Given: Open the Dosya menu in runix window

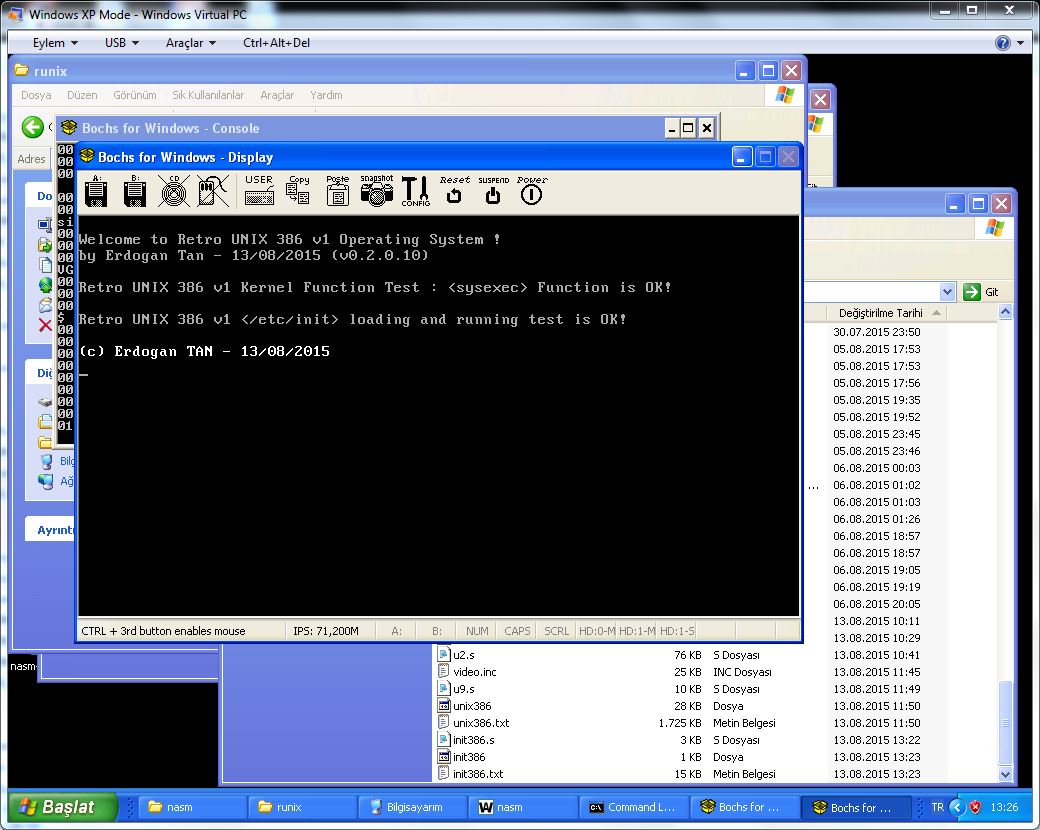Looking at the screenshot, I should tap(36, 95).
